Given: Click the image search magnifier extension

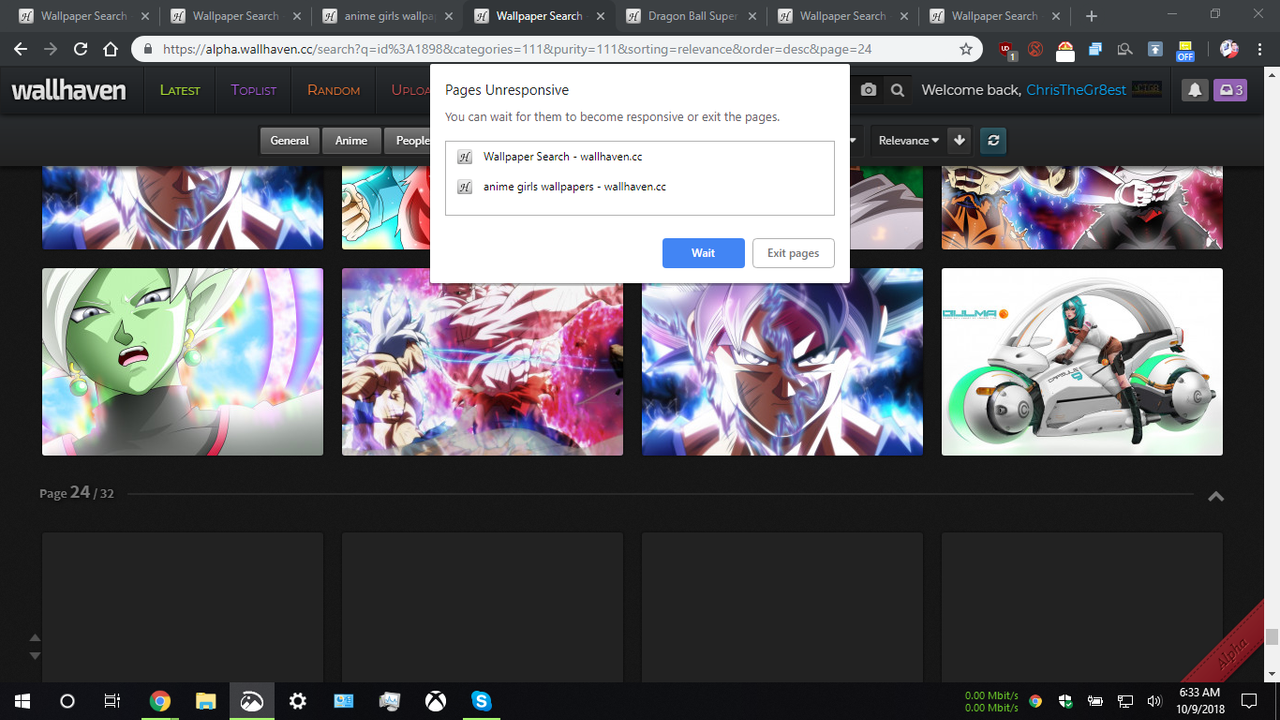Looking at the screenshot, I should coord(1125,49).
